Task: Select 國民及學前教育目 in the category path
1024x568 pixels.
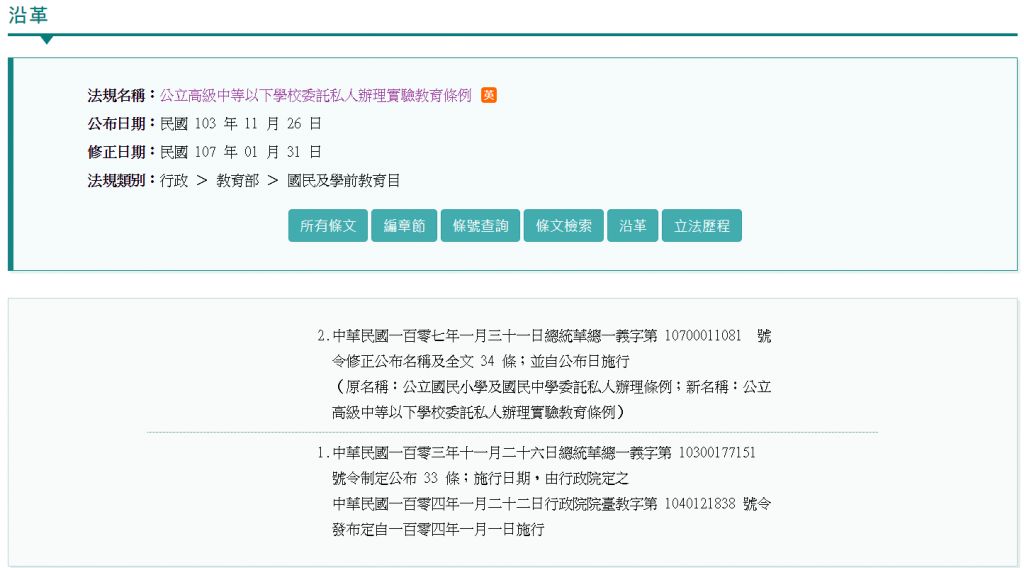Action: click(x=343, y=181)
